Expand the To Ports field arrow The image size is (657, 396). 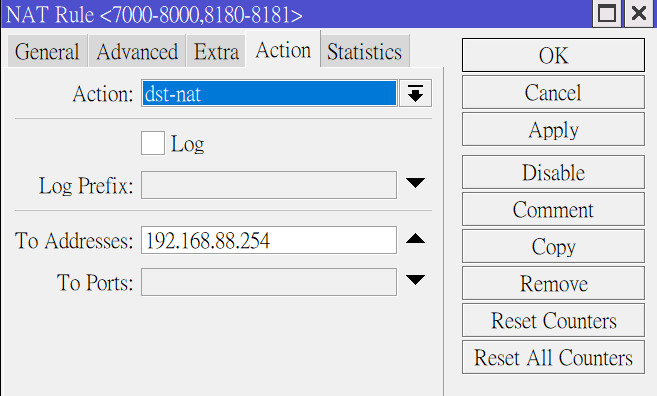415,280
